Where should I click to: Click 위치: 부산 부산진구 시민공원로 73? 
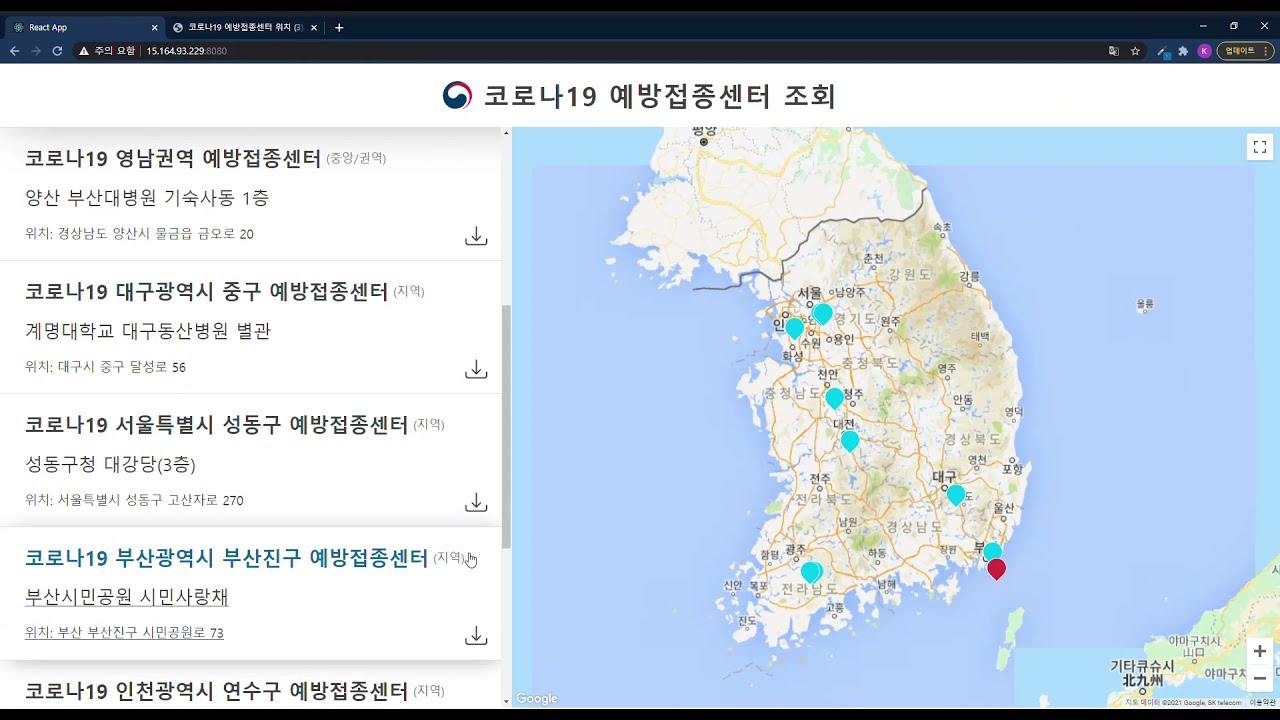click(x=124, y=633)
